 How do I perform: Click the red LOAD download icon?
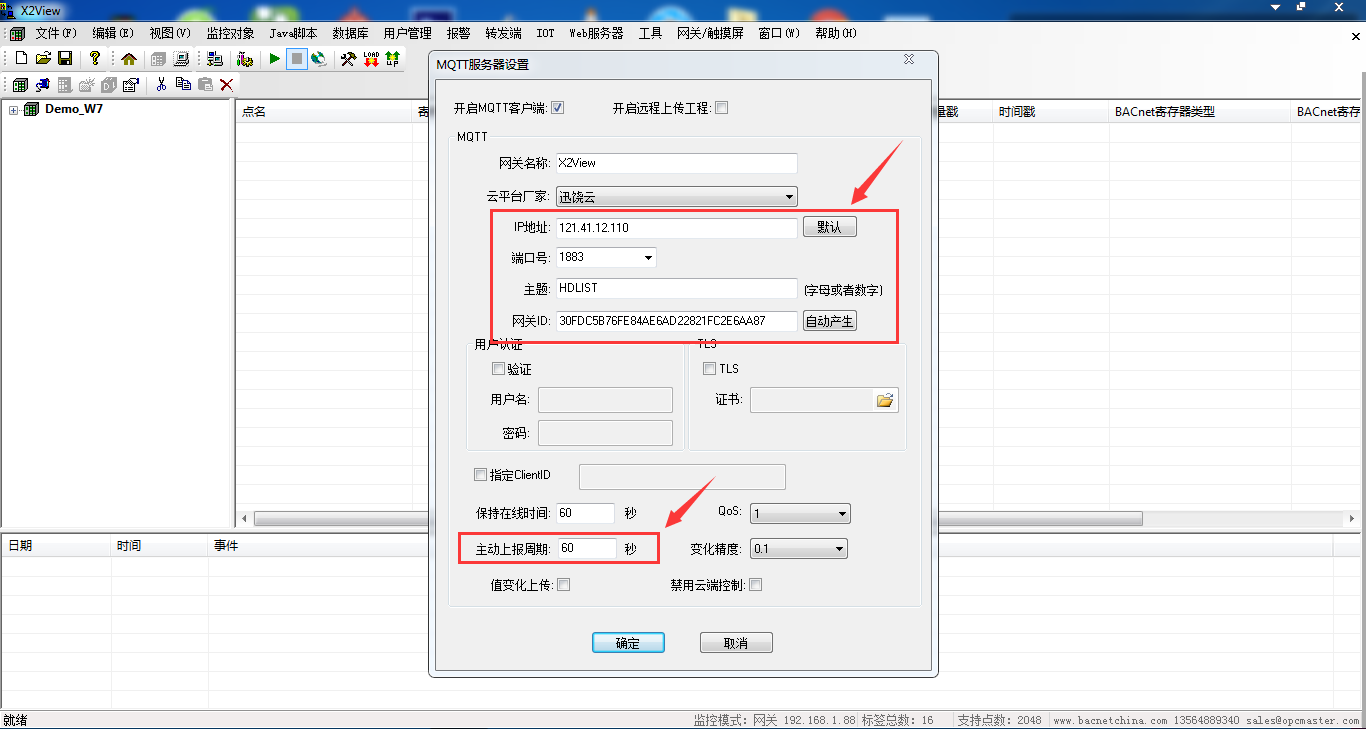tap(371, 59)
